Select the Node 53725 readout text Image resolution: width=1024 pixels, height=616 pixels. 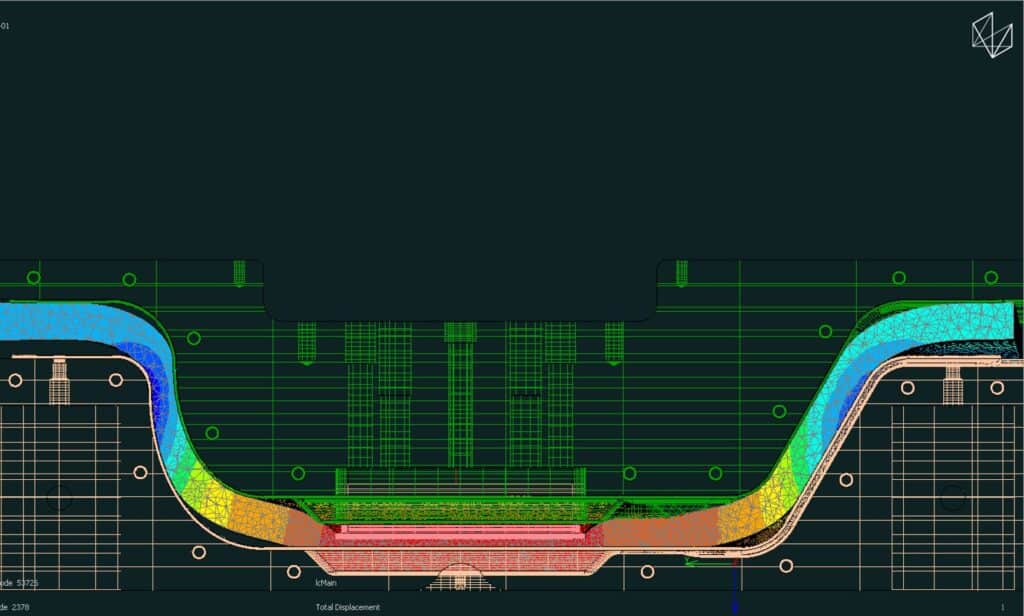pos(20,582)
